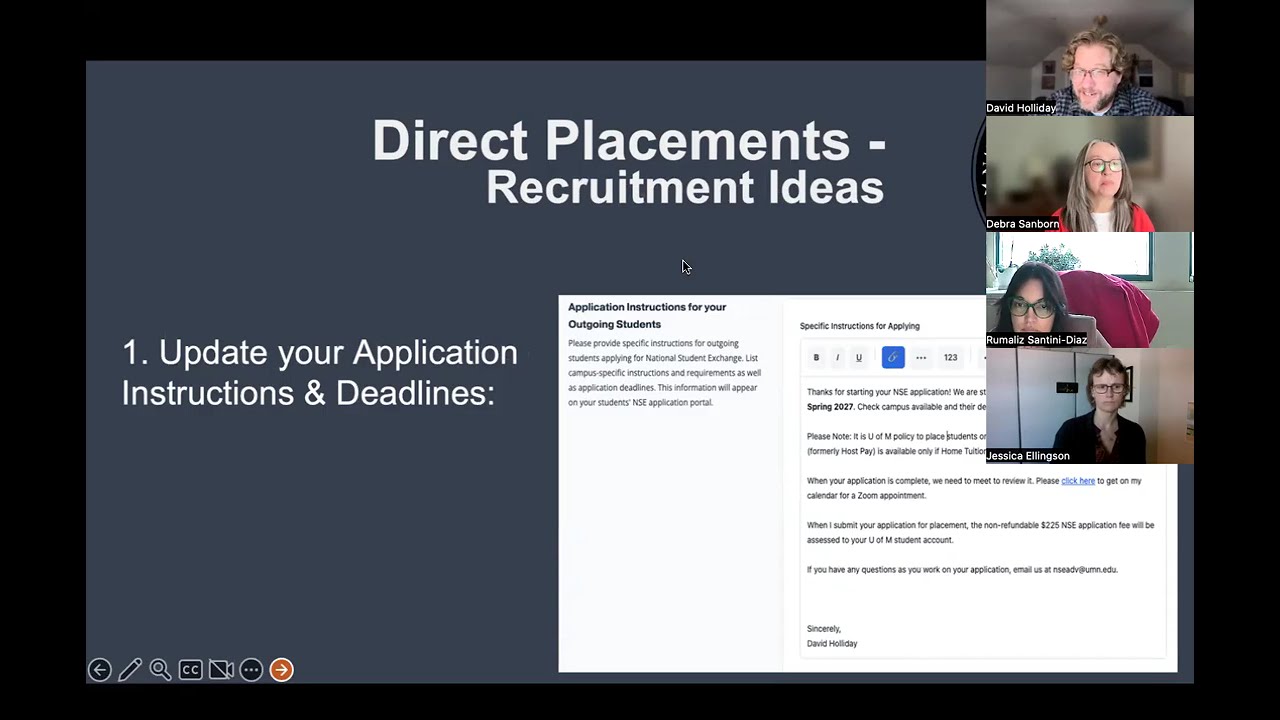Apply underline in the instructions editor

coord(858,357)
